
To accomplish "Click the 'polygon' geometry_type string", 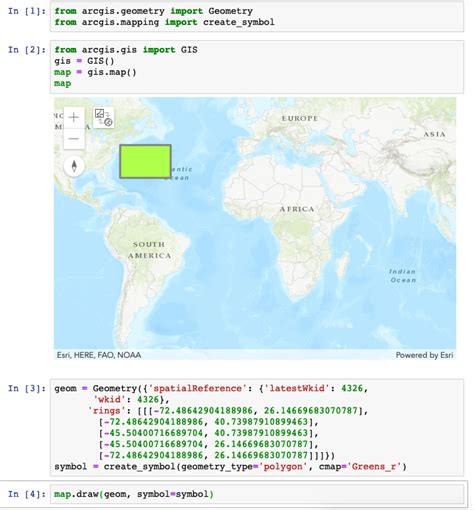I will coord(283,466).
